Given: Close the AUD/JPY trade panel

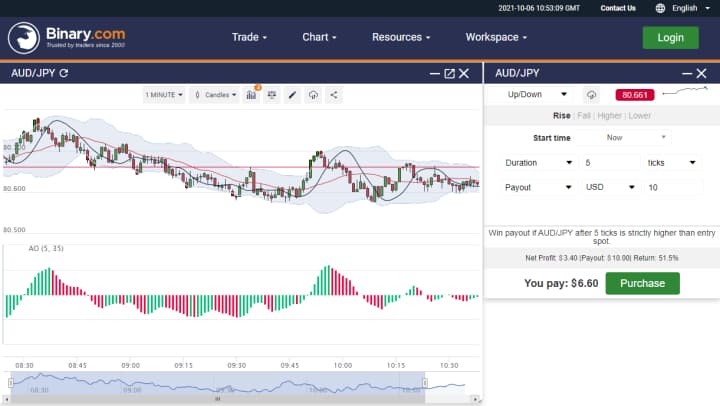Looking at the screenshot, I should pyautogui.click(x=702, y=73).
